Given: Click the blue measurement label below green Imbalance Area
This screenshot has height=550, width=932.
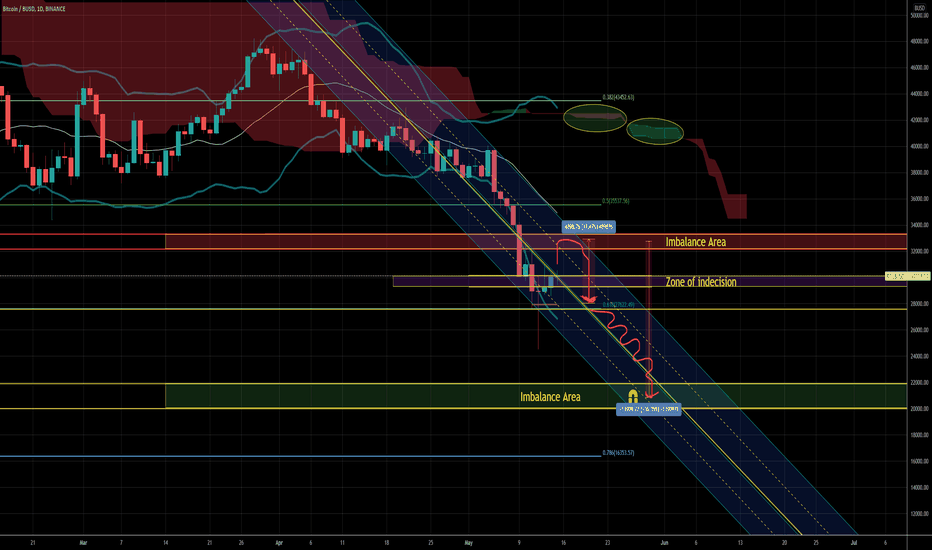Looking at the screenshot, I should [x=648, y=409].
